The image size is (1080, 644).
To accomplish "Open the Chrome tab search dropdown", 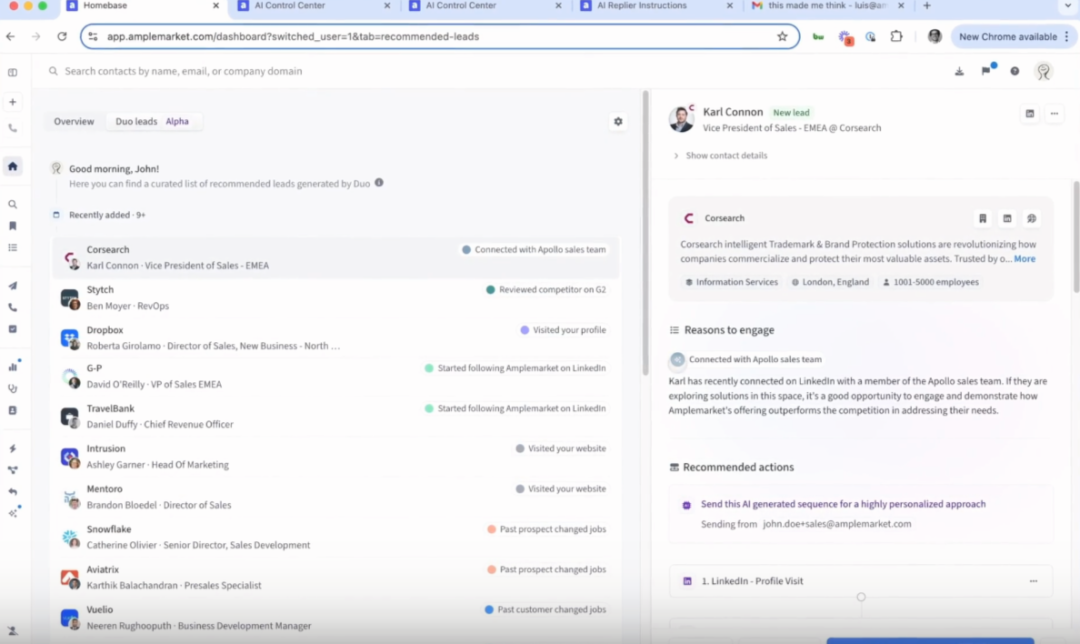I will click(1068, 6).
